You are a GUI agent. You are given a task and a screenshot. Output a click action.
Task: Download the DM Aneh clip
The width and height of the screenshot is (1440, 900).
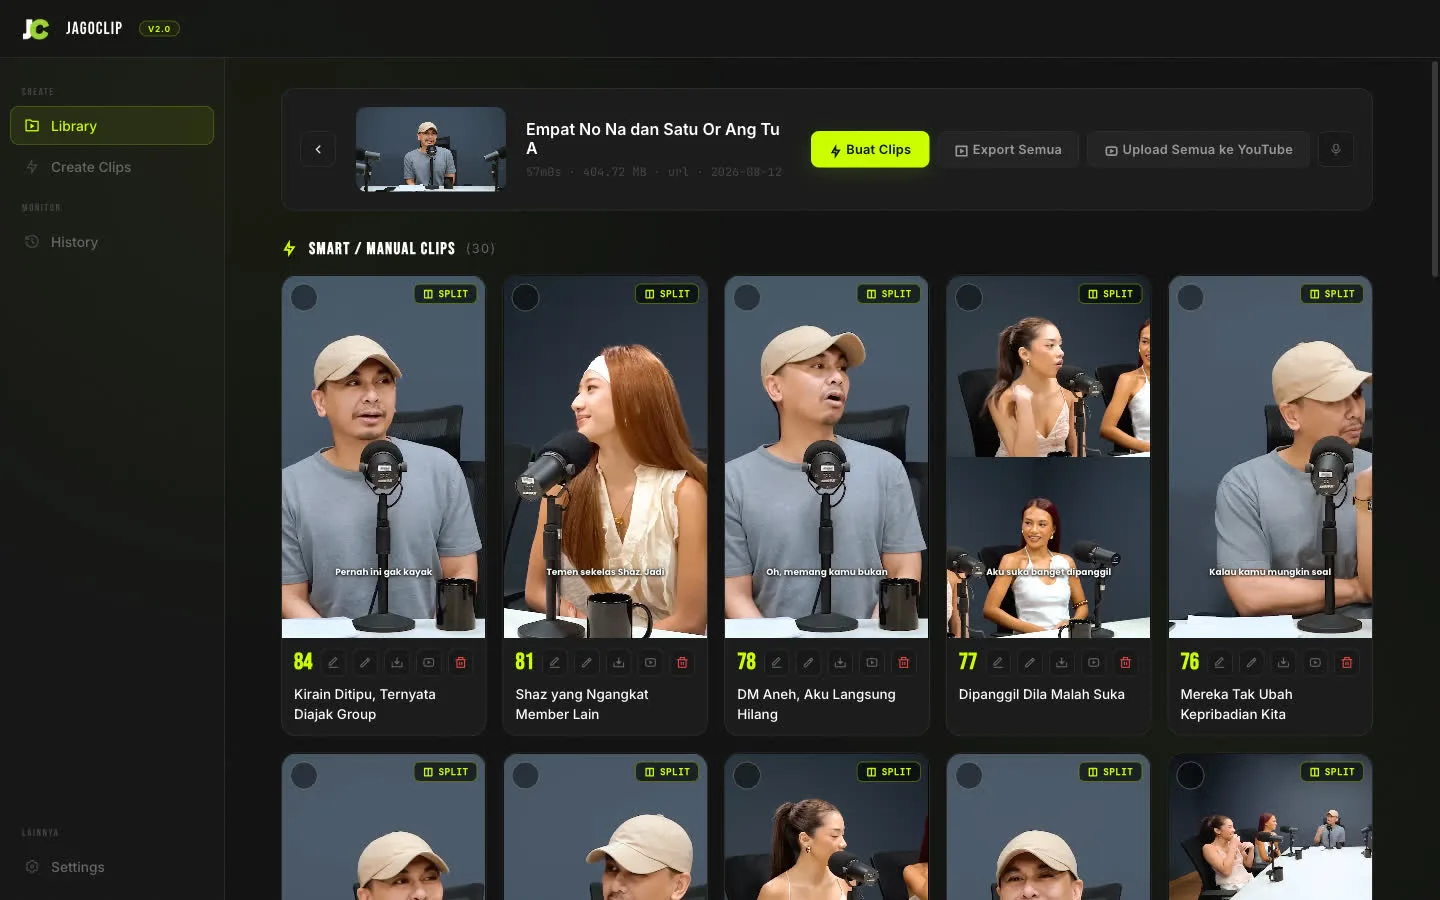pos(840,662)
